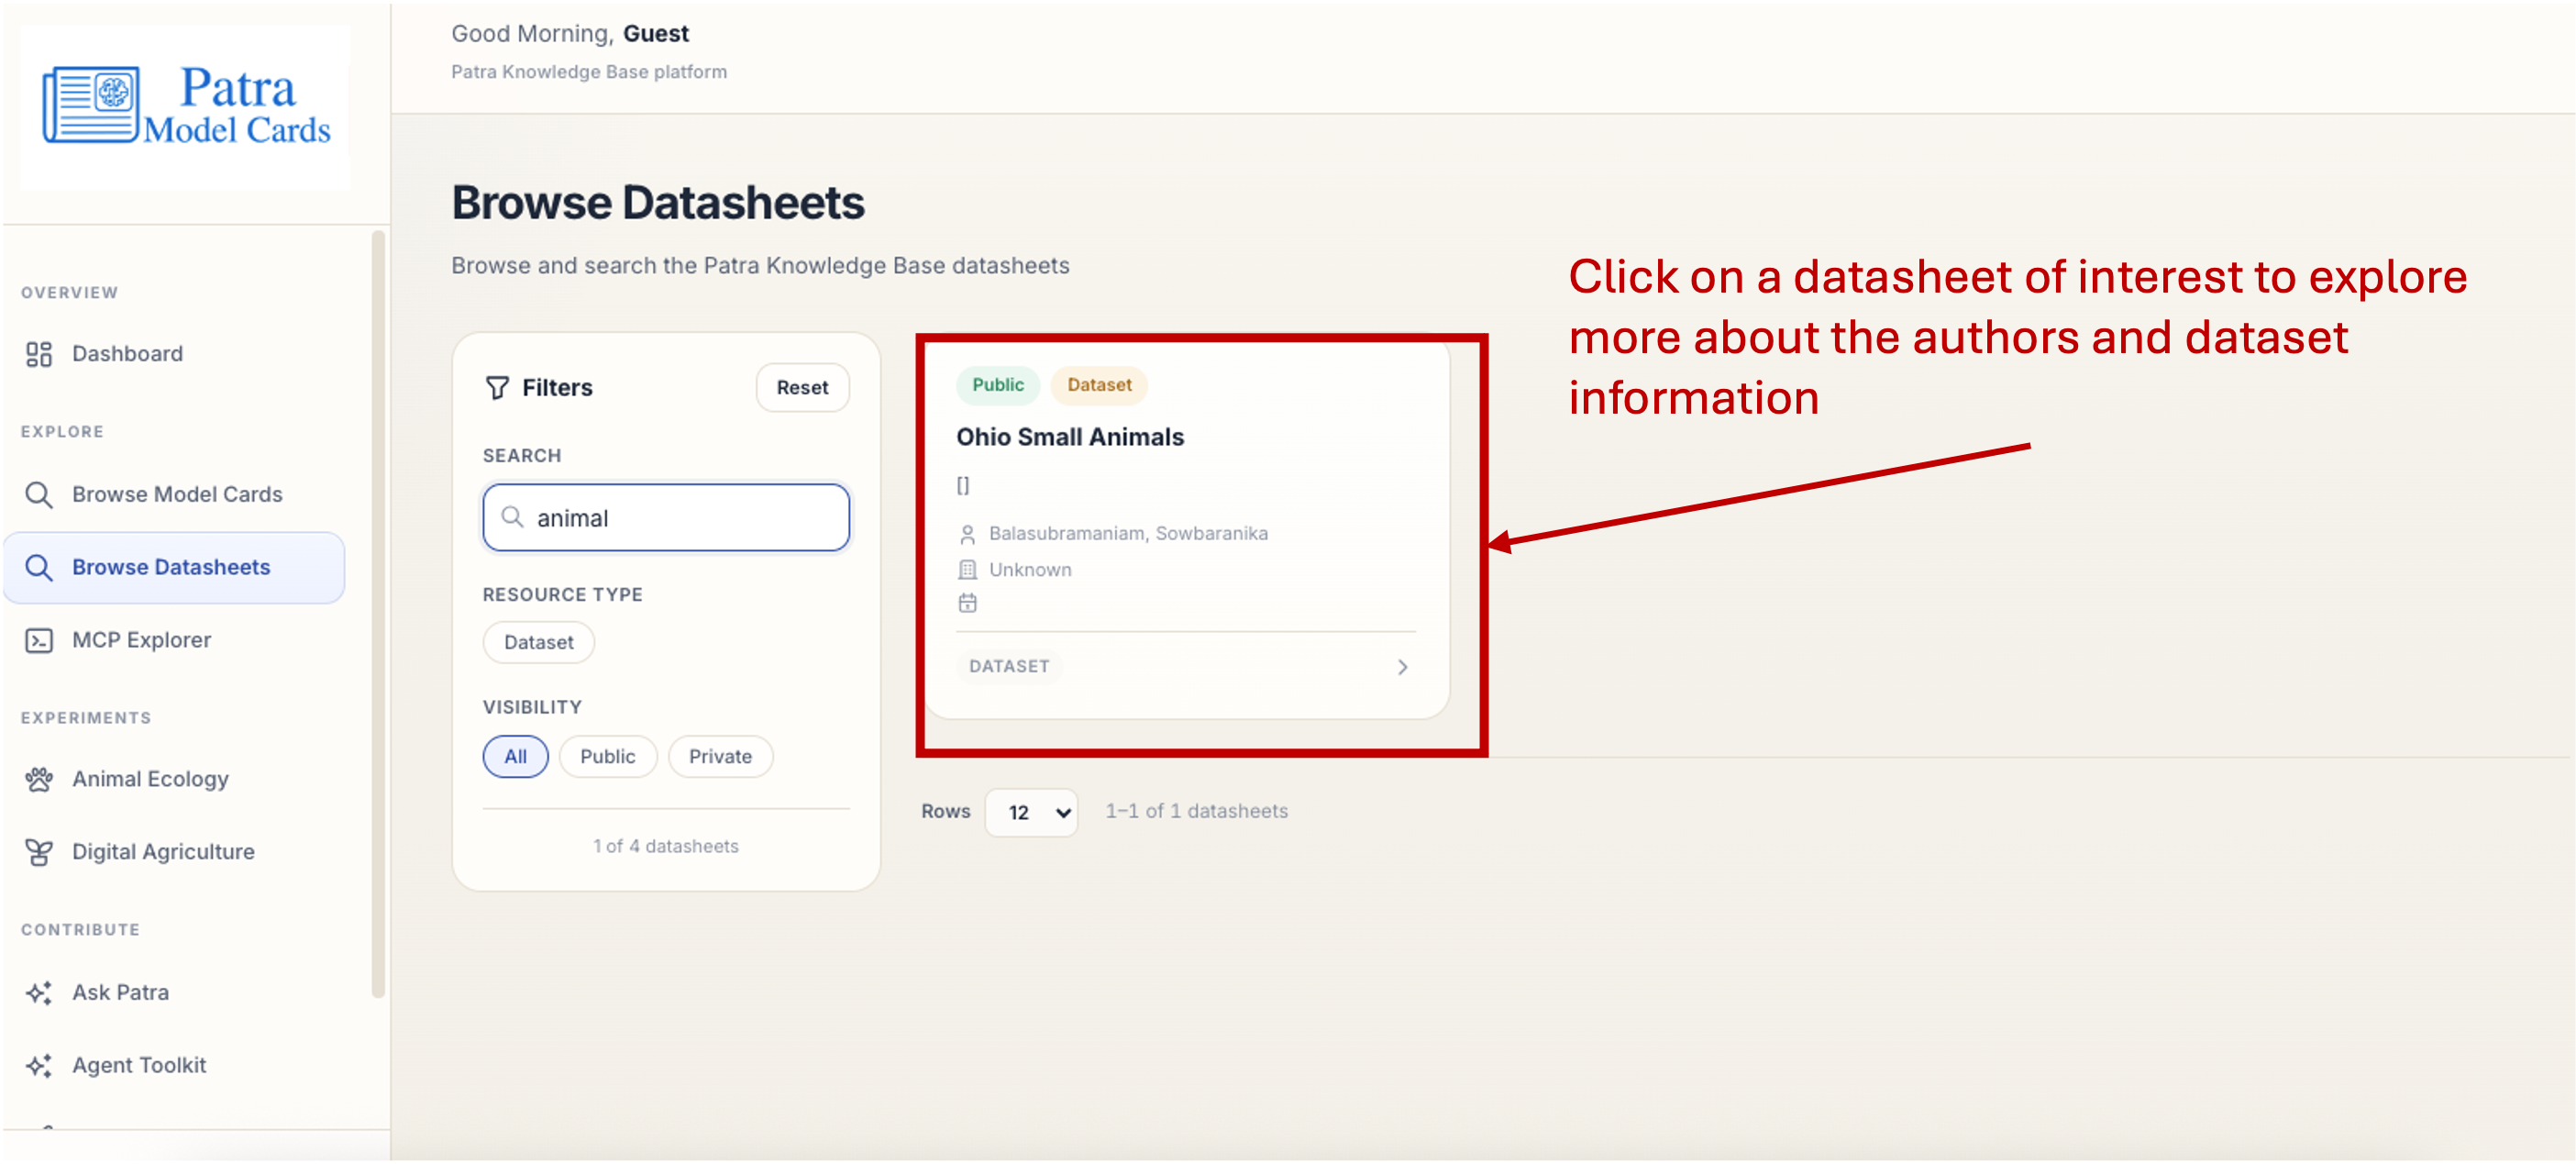Screen dimensions: 2576x1164
Task: Click the author person icon on card
Action: (x=967, y=534)
